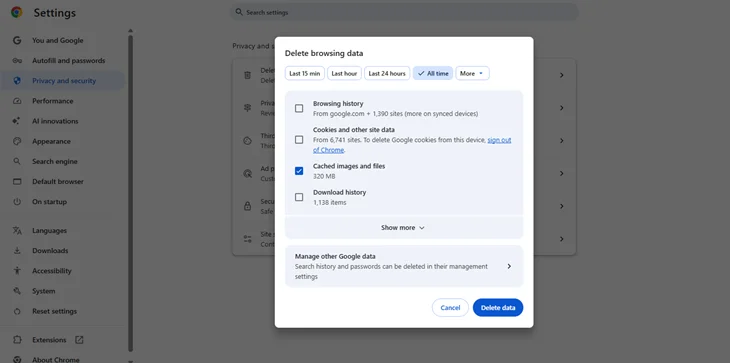Screen dimensions: 730x363
Task: Click the puzzle piece icon for Extensions
Action: (17, 340)
